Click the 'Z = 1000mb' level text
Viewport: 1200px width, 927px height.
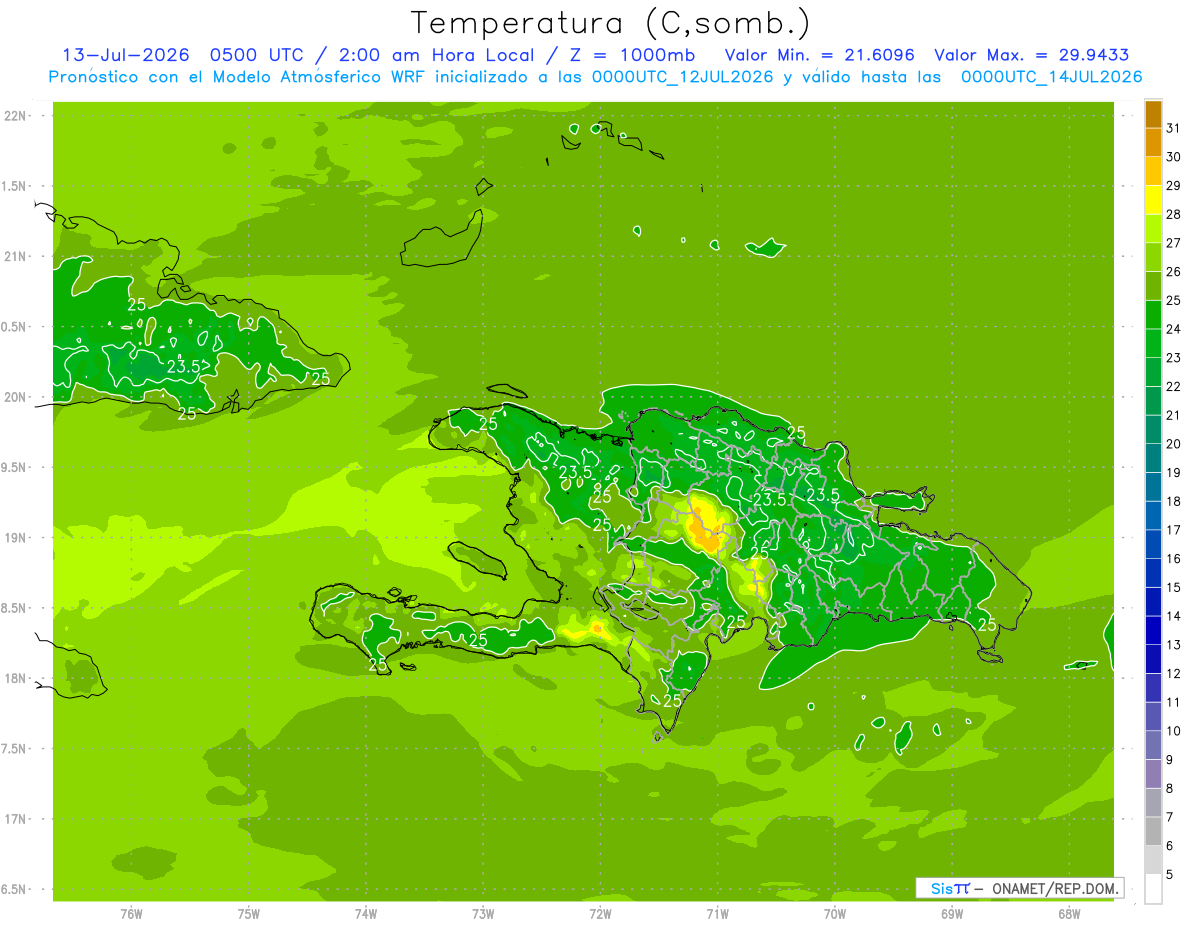coord(631,55)
